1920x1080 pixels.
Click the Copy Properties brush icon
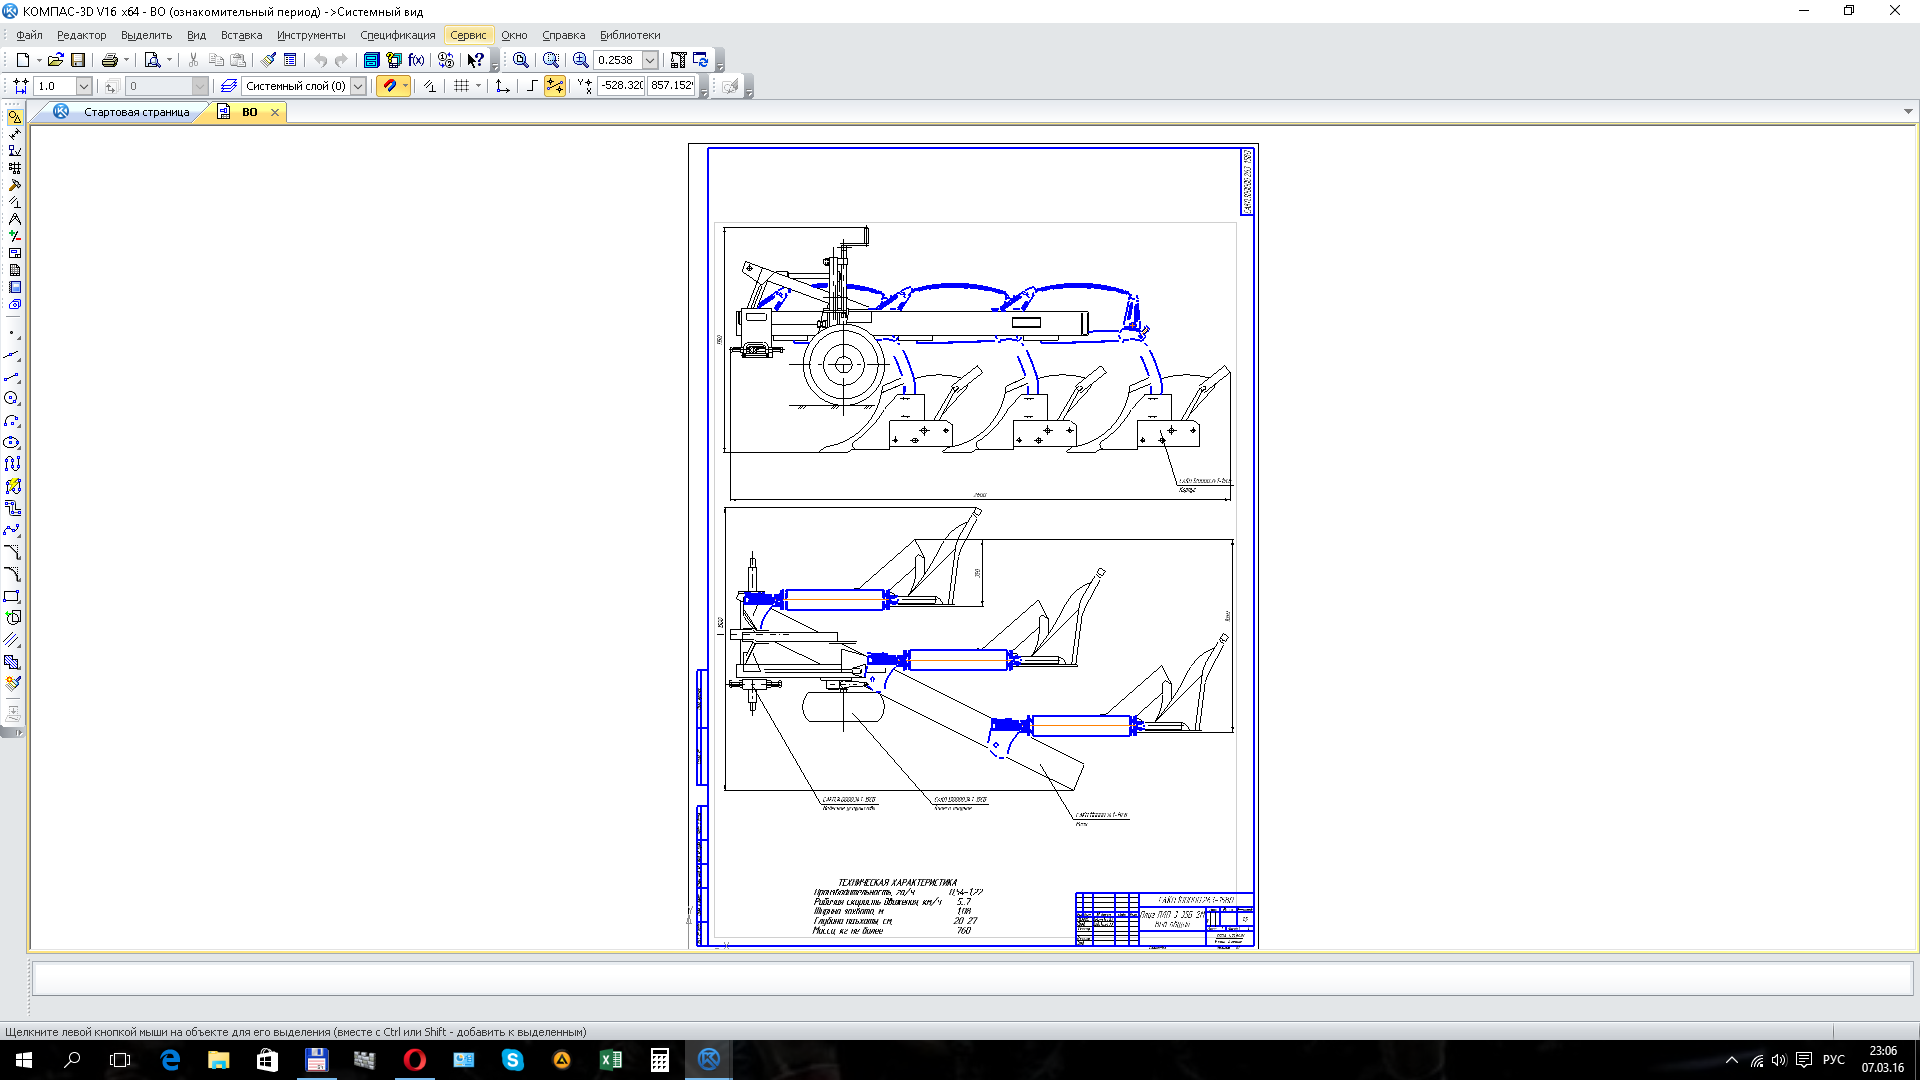(268, 60)
